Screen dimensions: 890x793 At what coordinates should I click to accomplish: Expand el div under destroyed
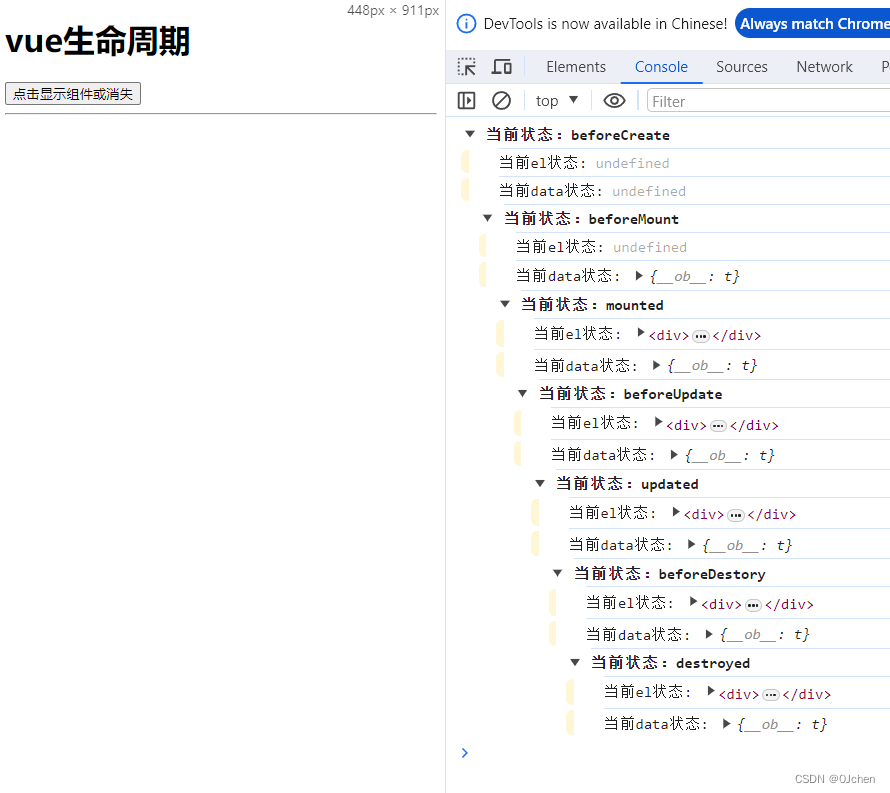711,691
